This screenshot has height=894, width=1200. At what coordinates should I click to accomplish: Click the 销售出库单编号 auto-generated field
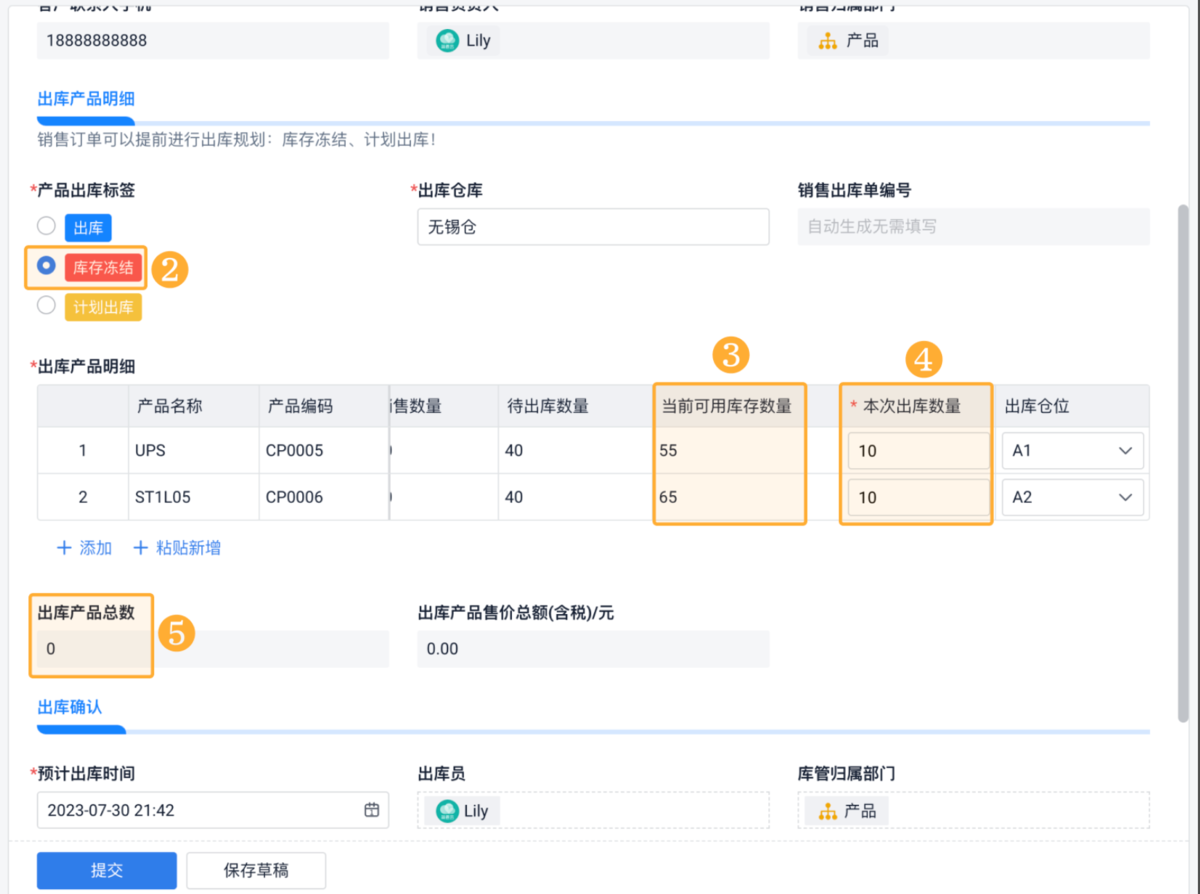(x=974, y=227)
